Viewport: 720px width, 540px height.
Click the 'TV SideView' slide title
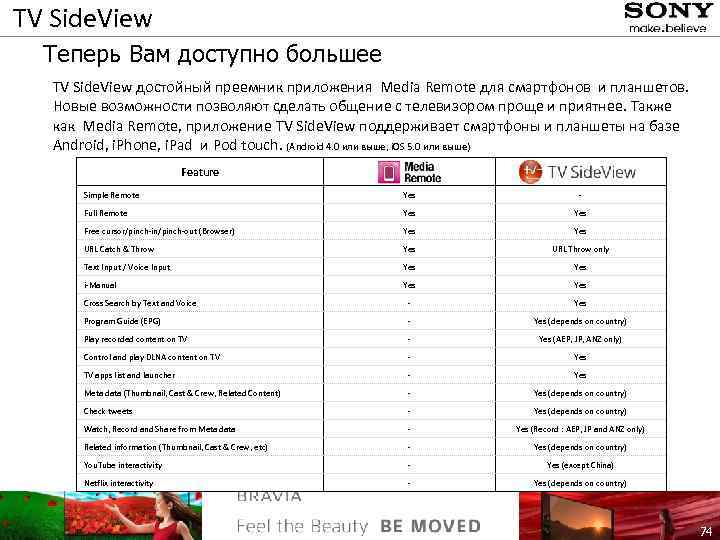[83, 18]
